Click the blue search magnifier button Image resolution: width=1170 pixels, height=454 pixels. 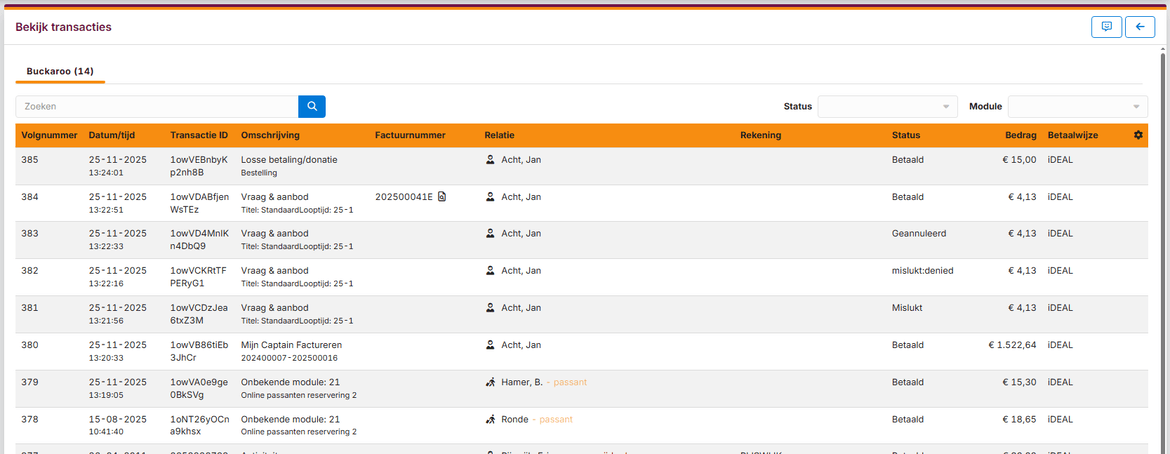pos(312,106)
